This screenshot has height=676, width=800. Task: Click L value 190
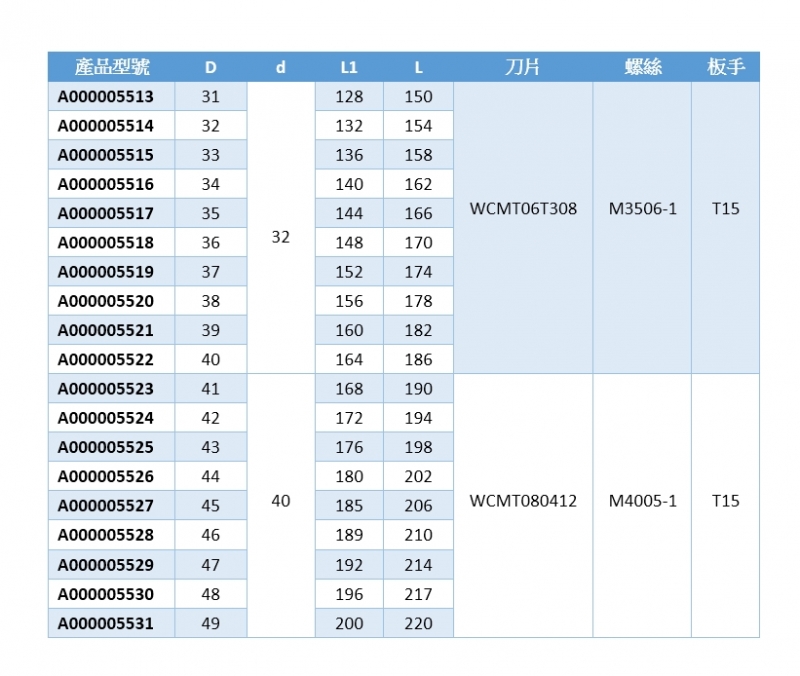418,389
